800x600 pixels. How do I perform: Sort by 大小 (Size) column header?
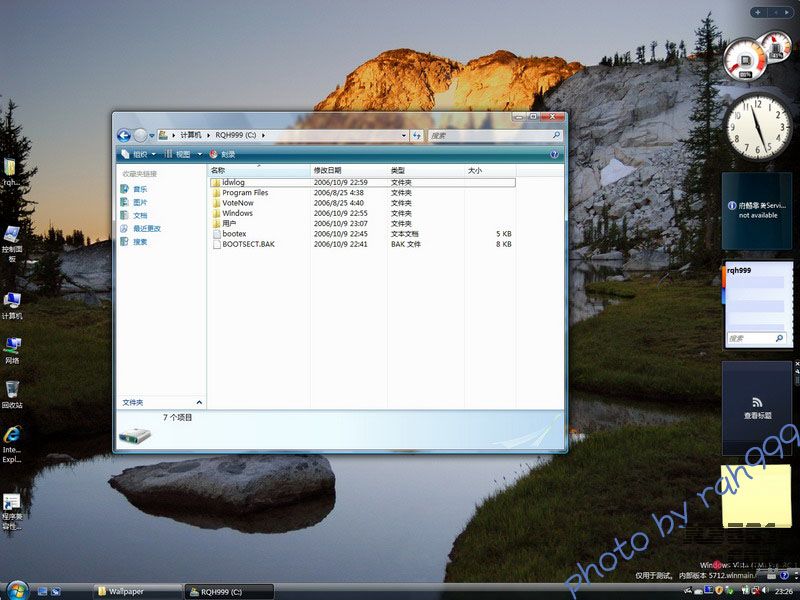pos(490,170)
